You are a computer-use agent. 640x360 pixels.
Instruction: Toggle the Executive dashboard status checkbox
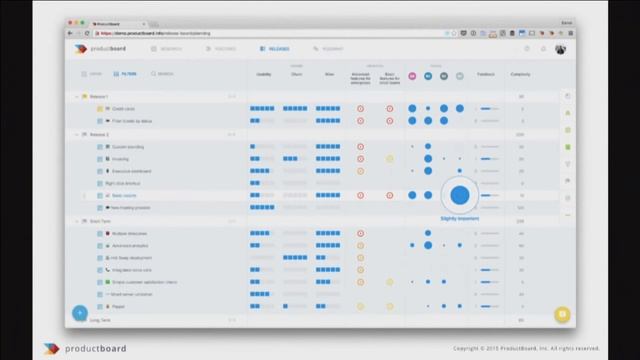[x=100, y=171]
